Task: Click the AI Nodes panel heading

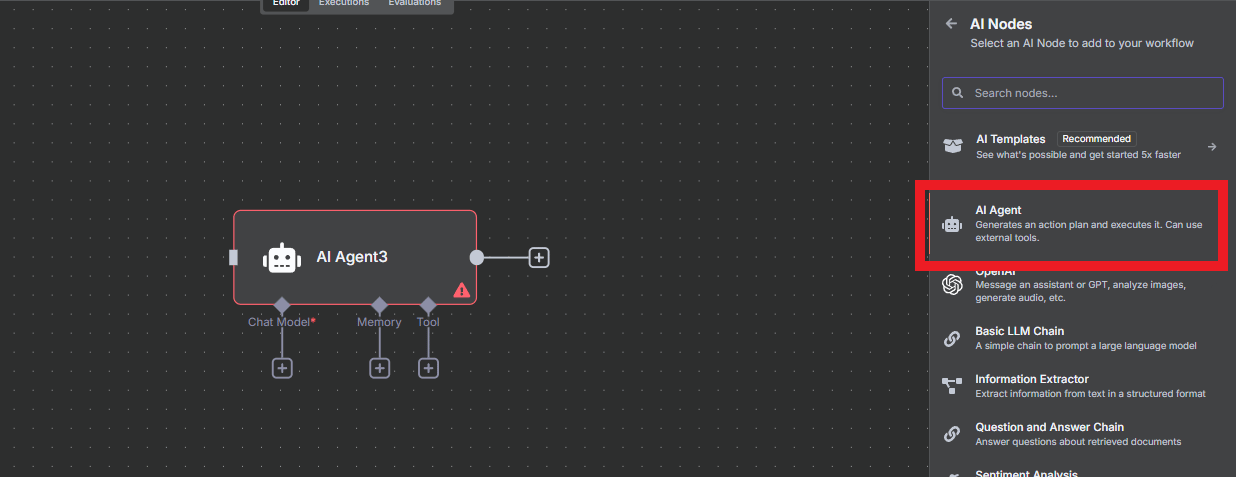Action: pyautogui.click(x=1001, y=24)
